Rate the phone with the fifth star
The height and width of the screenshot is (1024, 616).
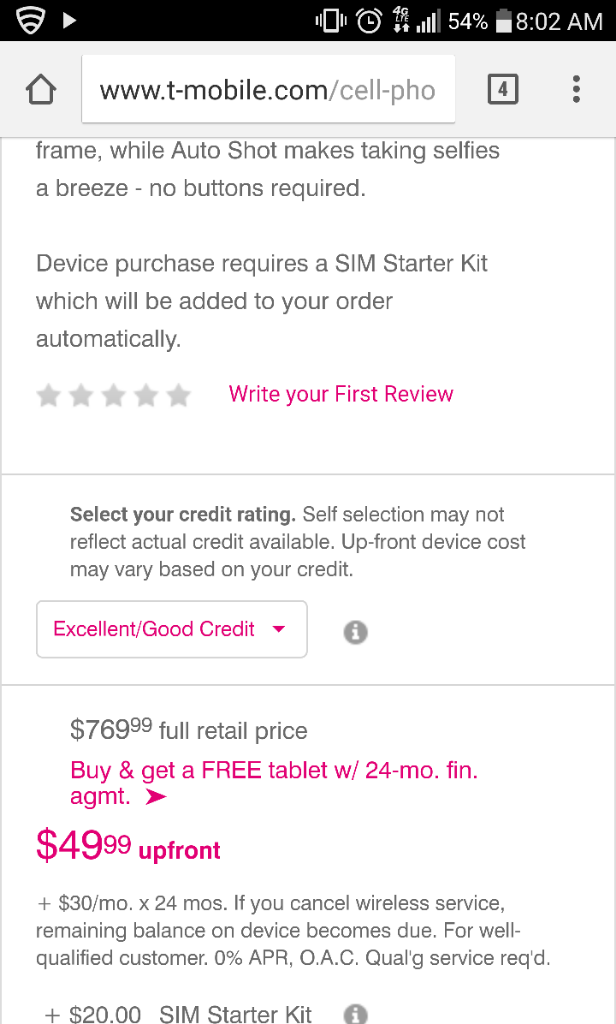point(178,395)
